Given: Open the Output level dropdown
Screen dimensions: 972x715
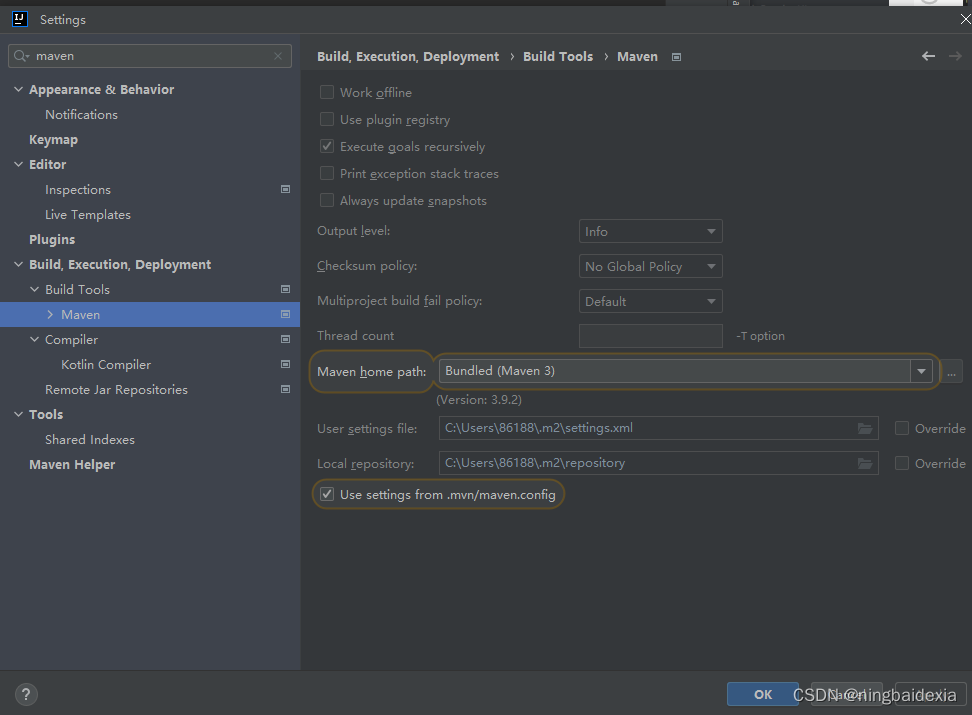Looking at the screenshot, I should click(x=650, y=231).
